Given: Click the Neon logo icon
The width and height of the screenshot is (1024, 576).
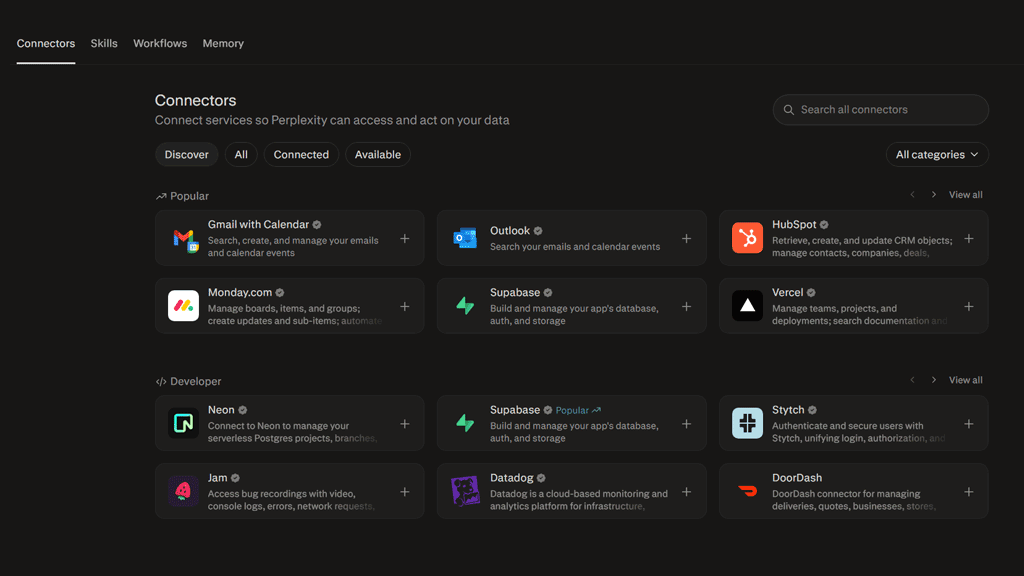Looking at the screenshot, I should (x=184, y=423).
